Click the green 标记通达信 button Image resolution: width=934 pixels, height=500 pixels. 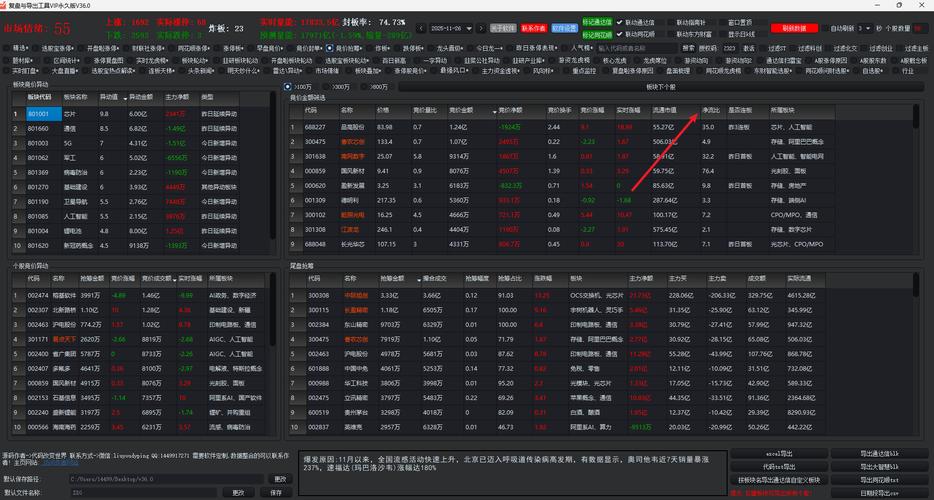tap(596, 20)
